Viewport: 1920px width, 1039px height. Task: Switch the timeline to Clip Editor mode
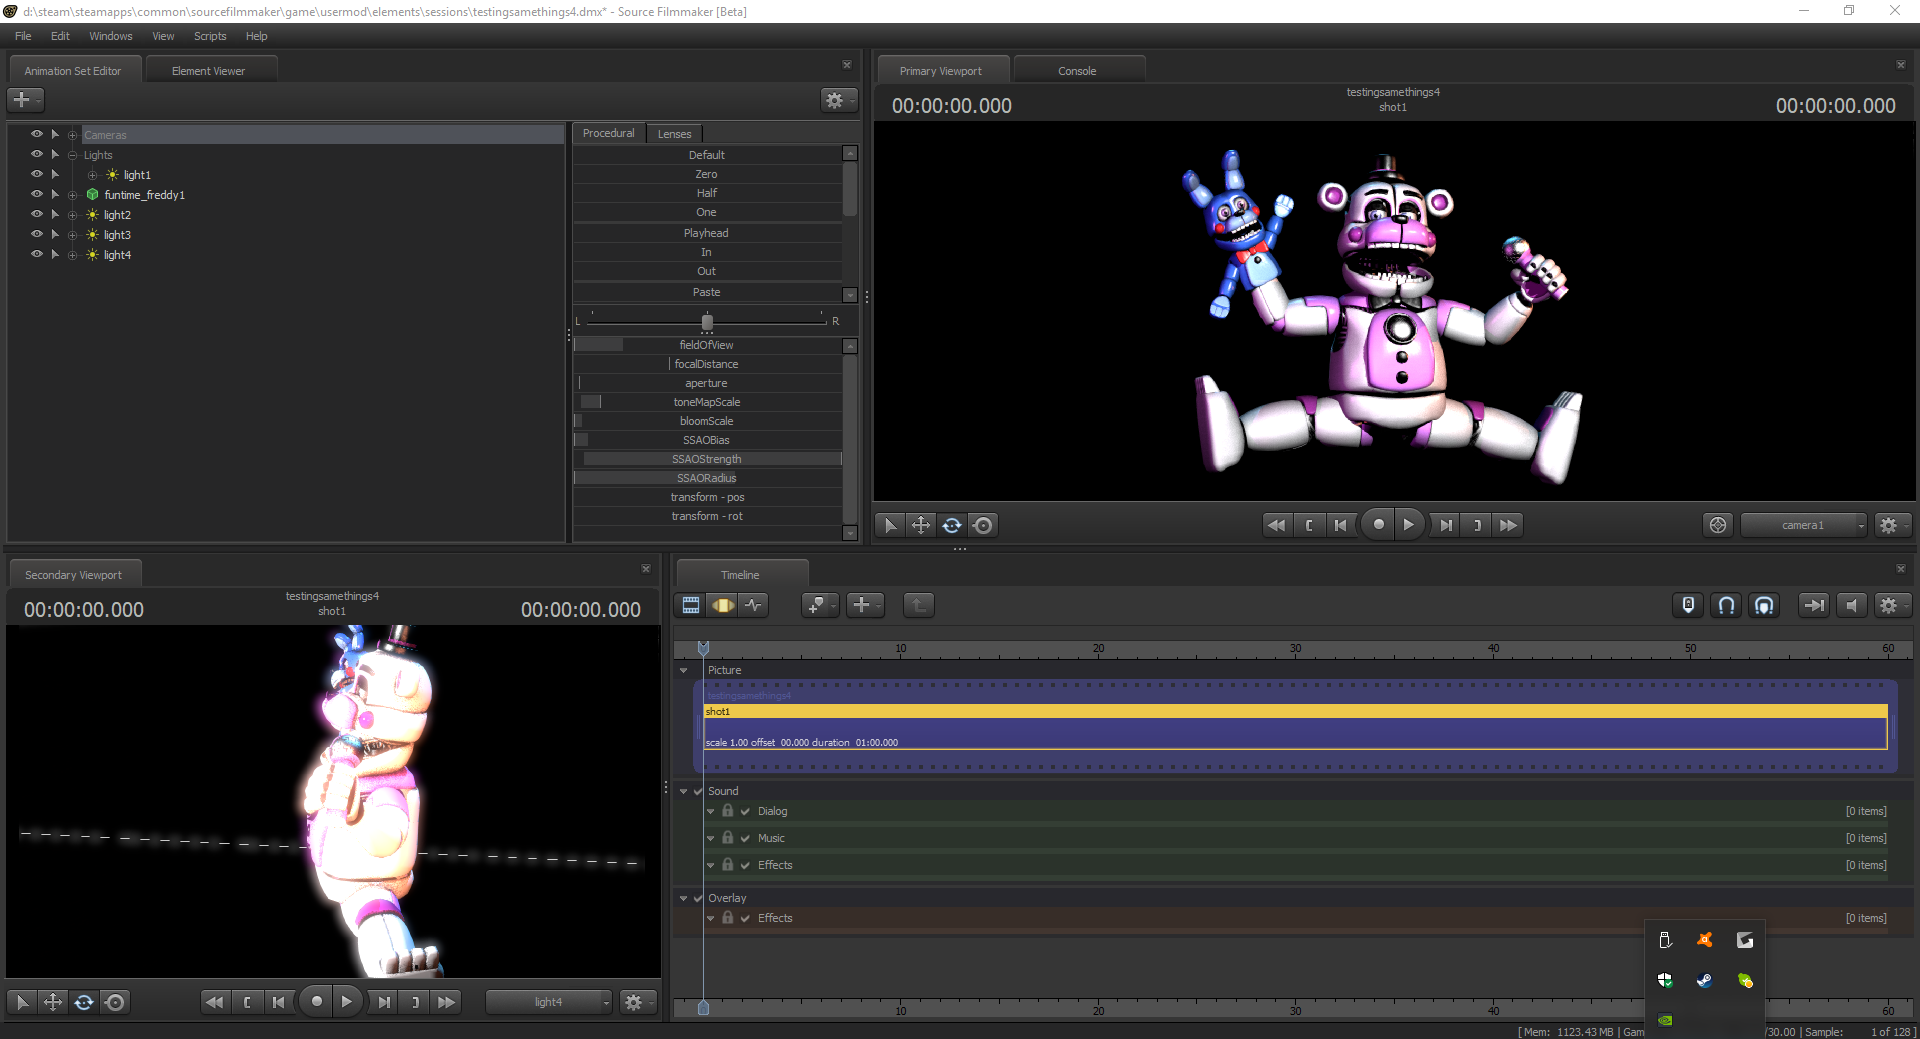(691, 605)
